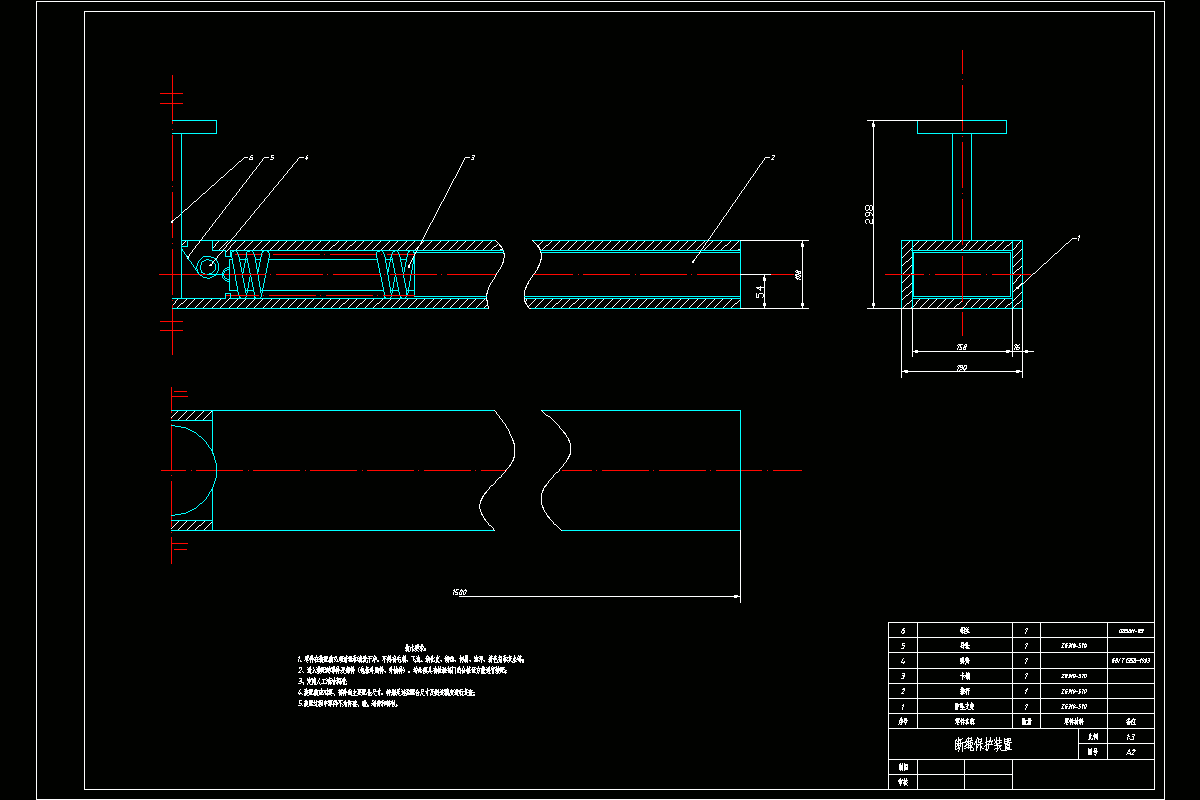This screenshot has width=1200, height=800.
Task: Click part callout number 6 on drawing
Action: tap(251, 157)
